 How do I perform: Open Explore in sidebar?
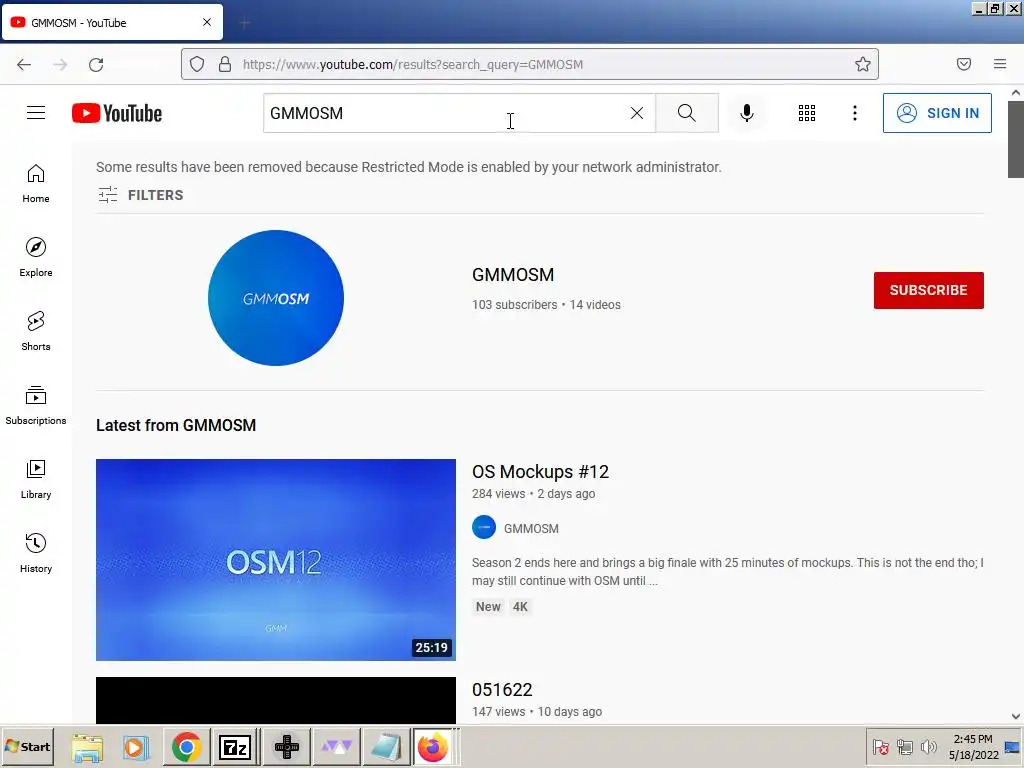(36, 257)
